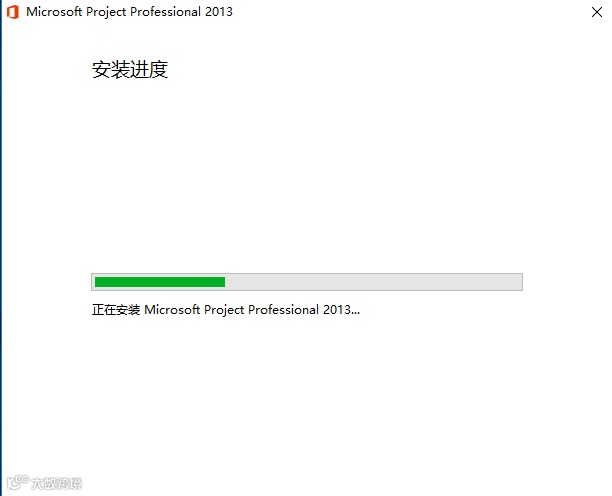This screenshot has height=496, width=612.
Task: Click blank white area between heading and progress bar
Action: pos(306,176)
